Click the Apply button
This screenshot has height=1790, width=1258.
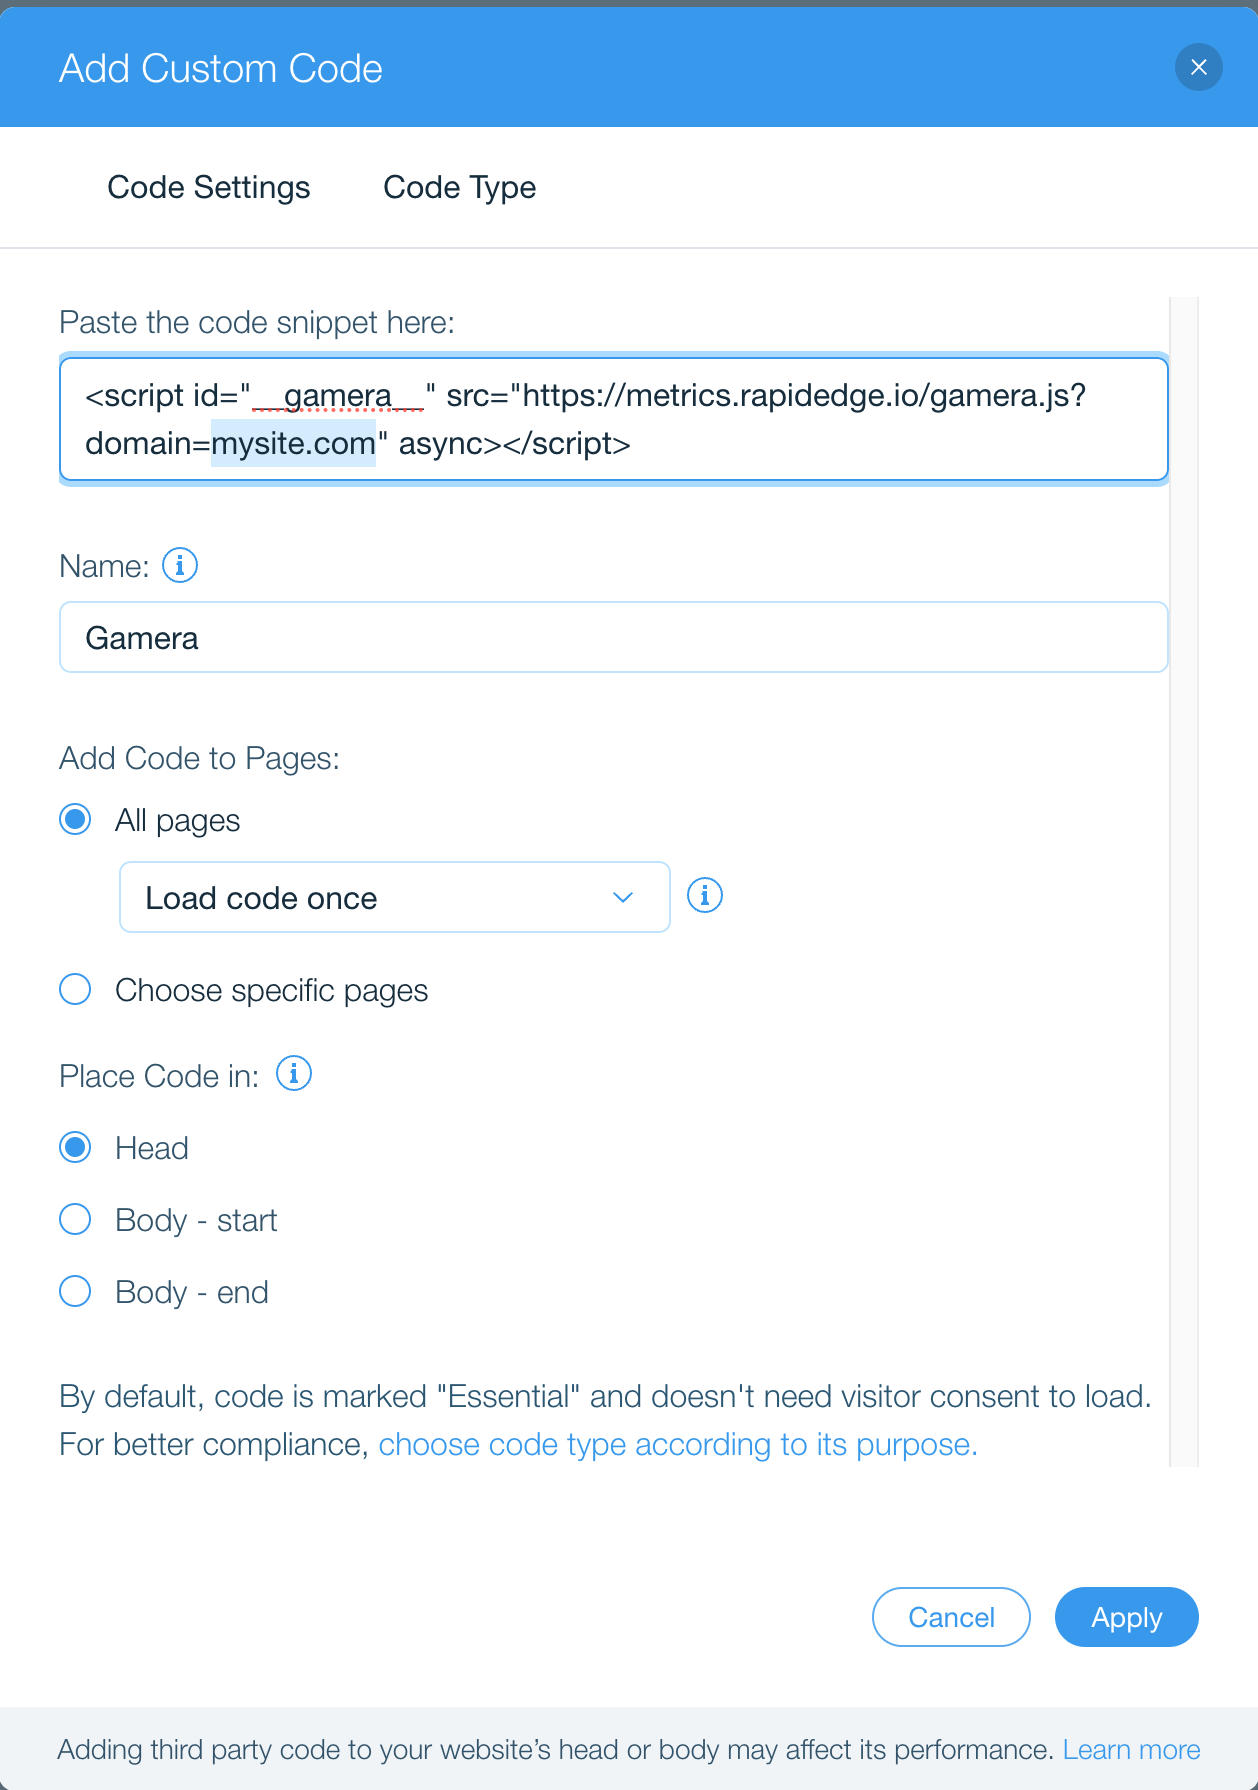(1126, 1617)
